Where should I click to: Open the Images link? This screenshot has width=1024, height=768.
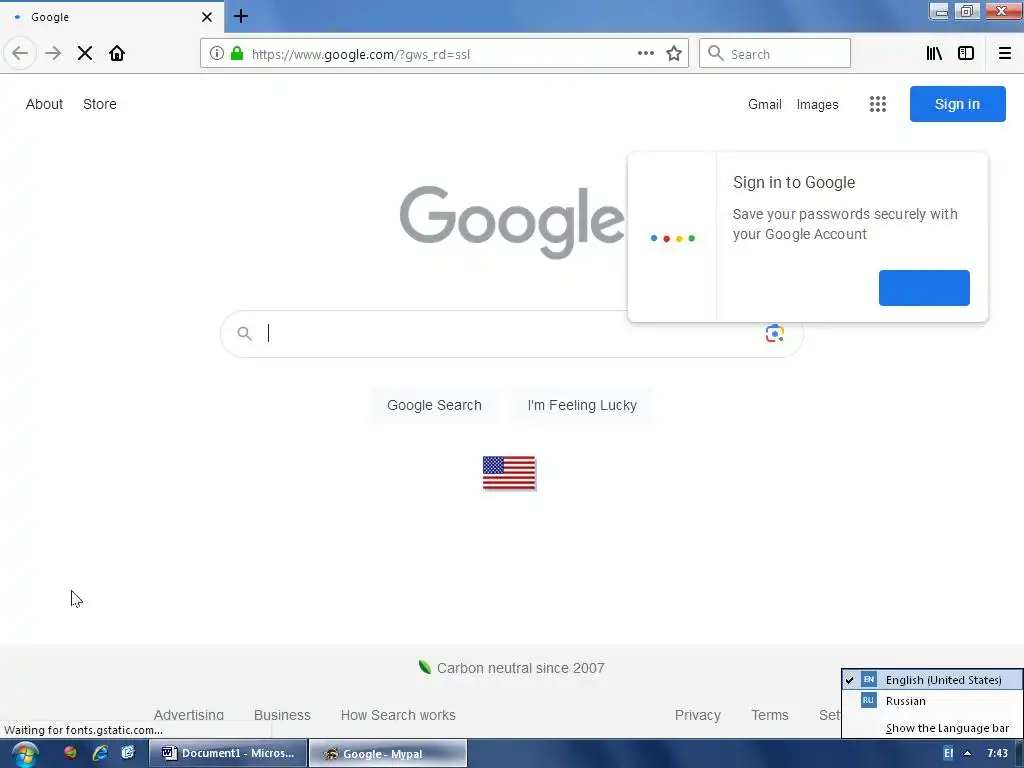coord(818,104)
